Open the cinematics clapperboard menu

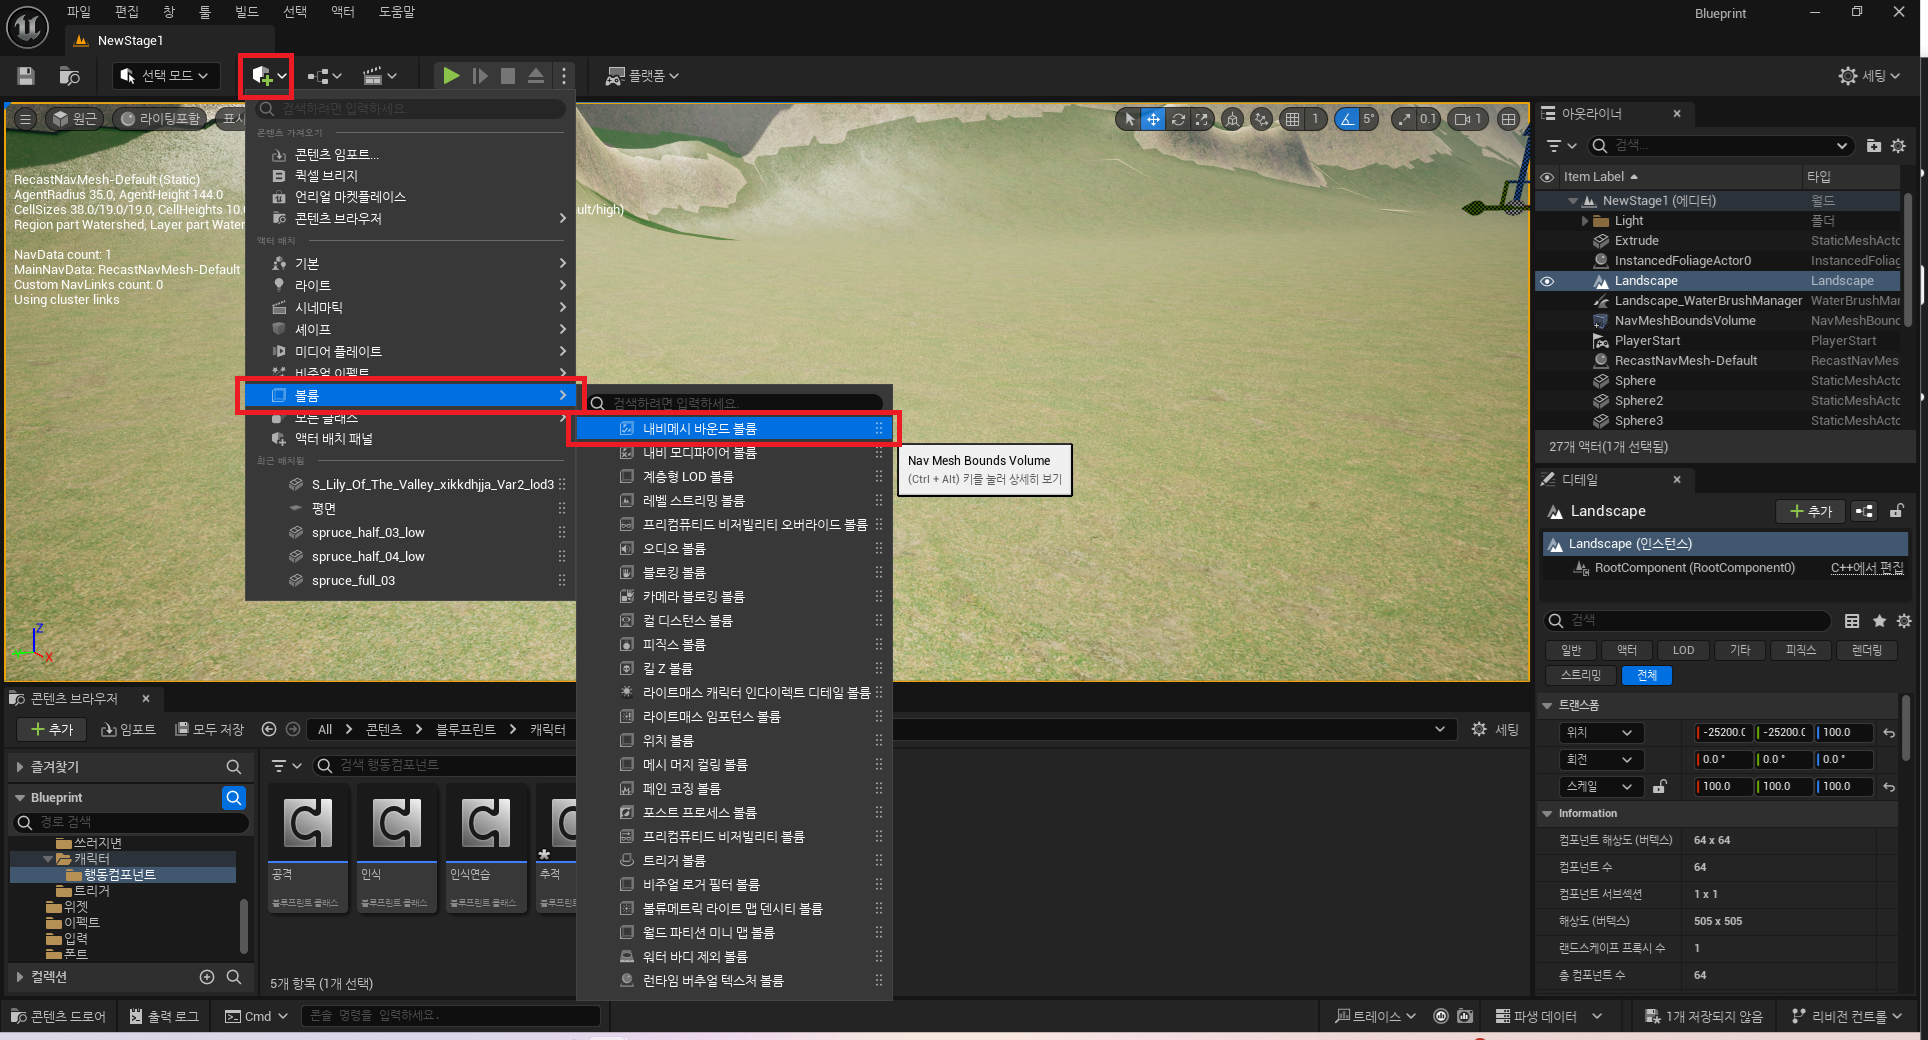380,76
